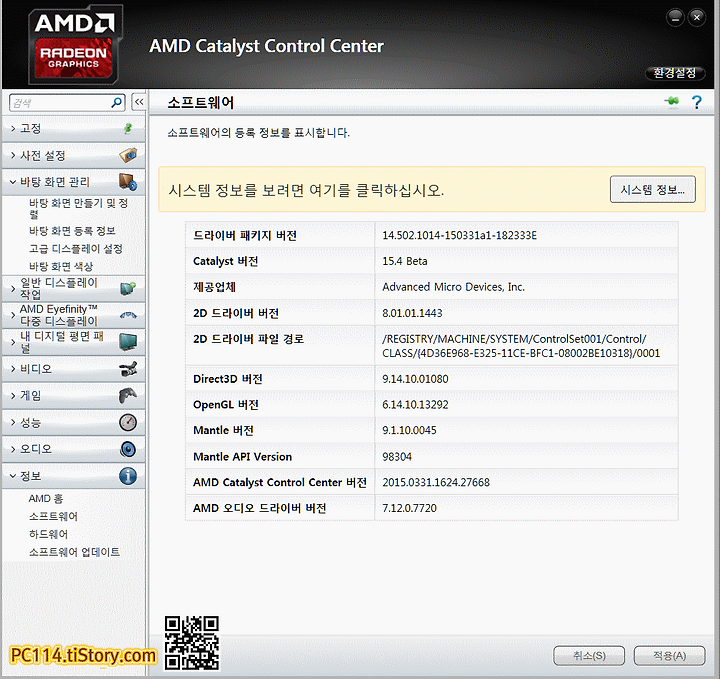Collapse the 바탕 화면 관리 section
The image size is (720, 679).
point(73,182)
